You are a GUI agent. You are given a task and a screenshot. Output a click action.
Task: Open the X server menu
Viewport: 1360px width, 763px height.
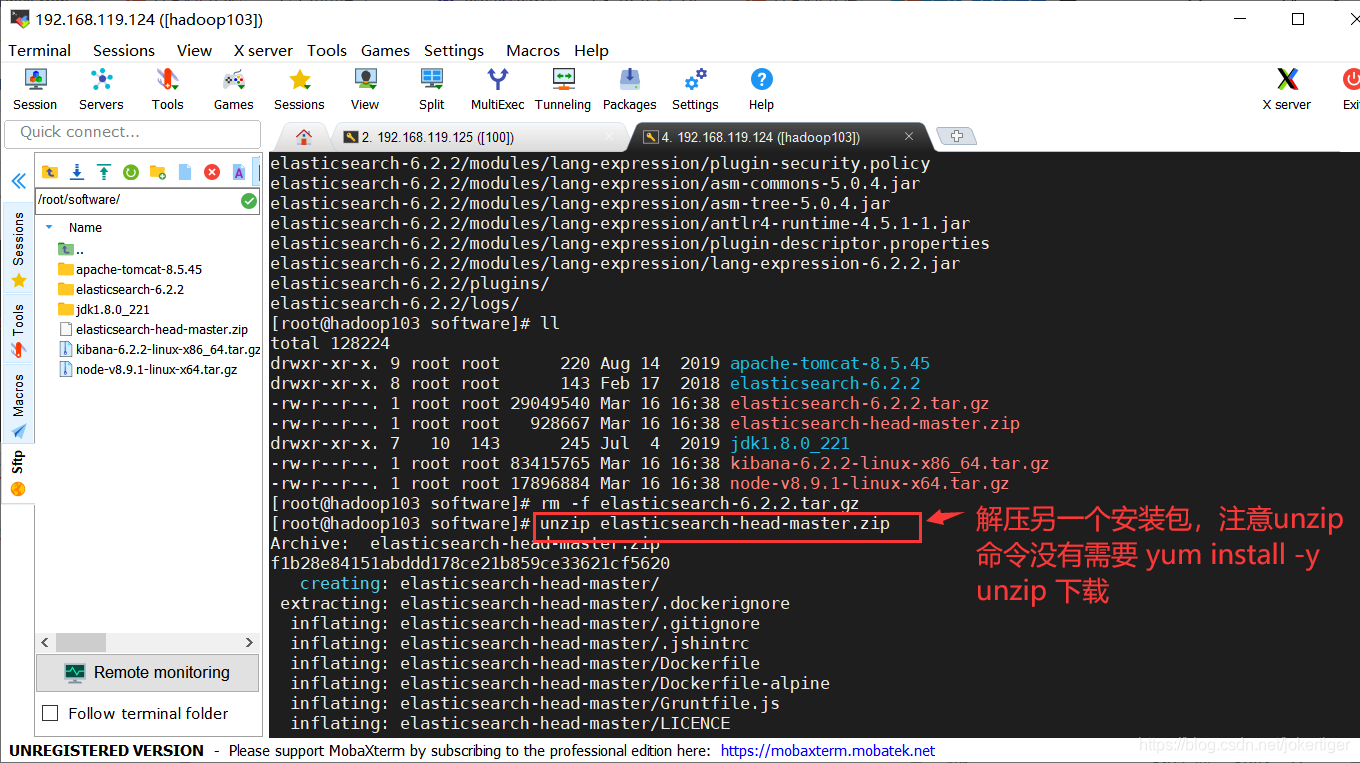pyautogui.click(x=263, y=50)
